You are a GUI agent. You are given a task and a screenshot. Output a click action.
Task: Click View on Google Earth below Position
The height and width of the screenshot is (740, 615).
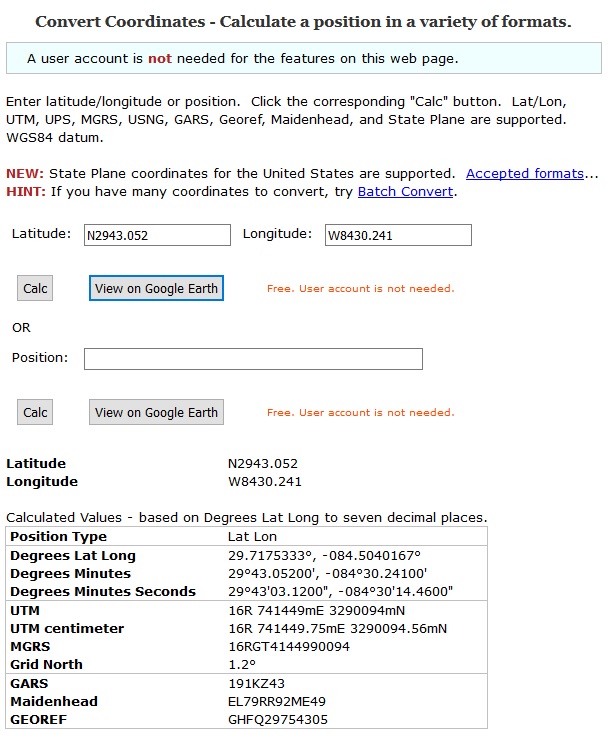click(x=156, y=412)
